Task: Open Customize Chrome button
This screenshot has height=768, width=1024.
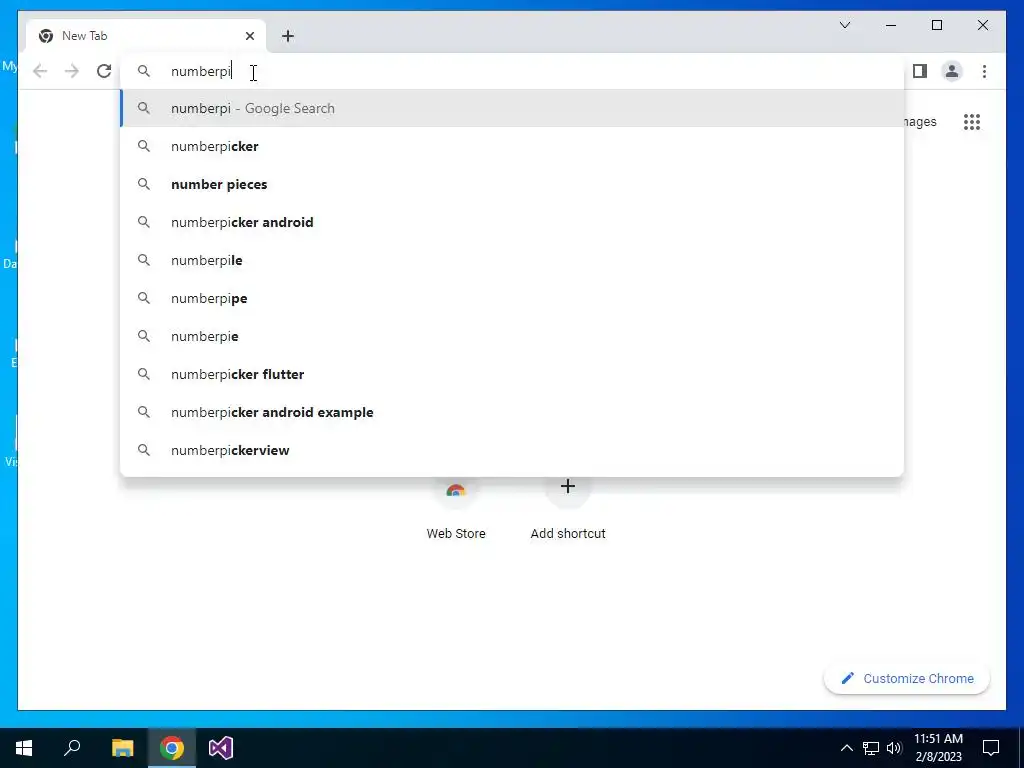Action: [907, 679]
